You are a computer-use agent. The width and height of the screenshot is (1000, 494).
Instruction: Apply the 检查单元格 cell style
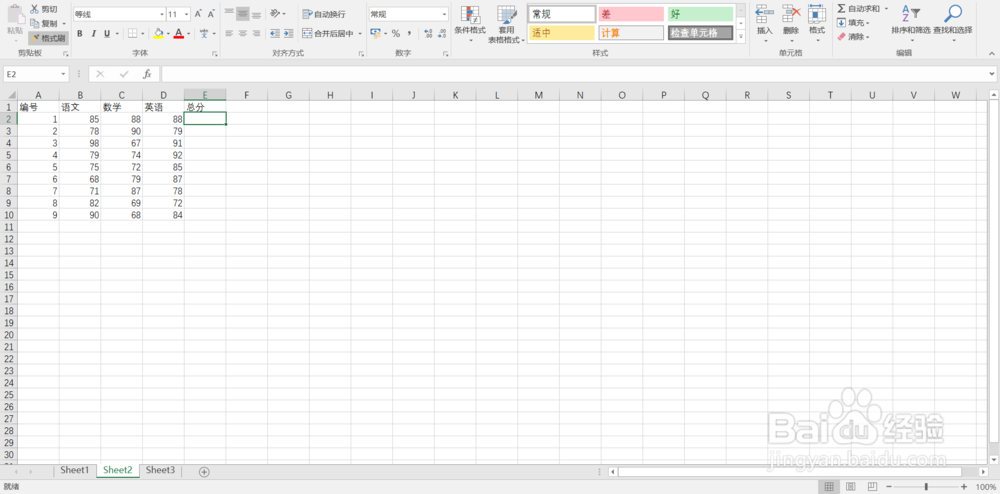(x=700, y=33)
